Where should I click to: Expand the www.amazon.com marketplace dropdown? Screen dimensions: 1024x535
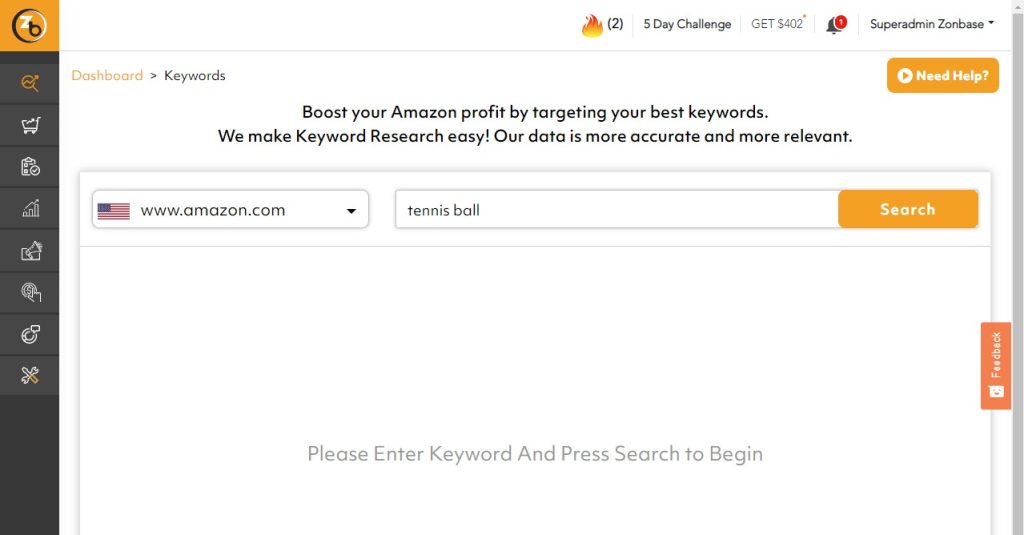click(x=230, y=210)
